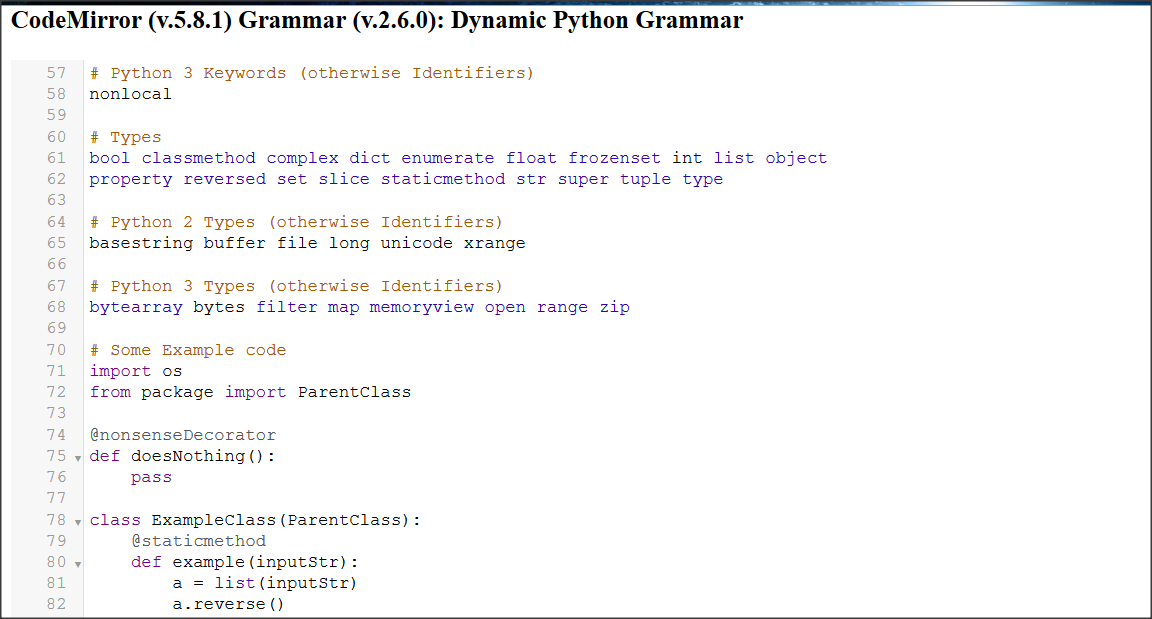Click the word 'package' on line 72
The height and width of the screenshot is (619, 1152).
click(178, 393)
